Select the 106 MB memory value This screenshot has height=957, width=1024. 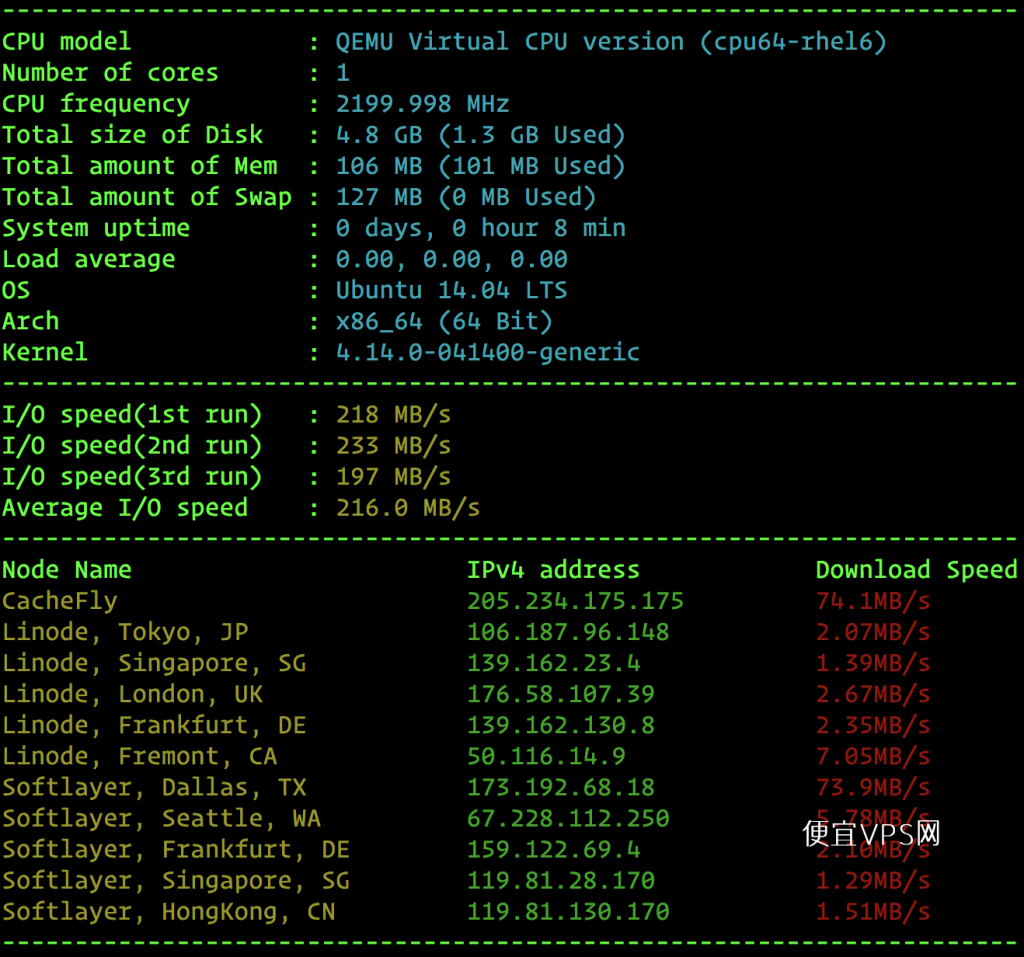point(379,166)
